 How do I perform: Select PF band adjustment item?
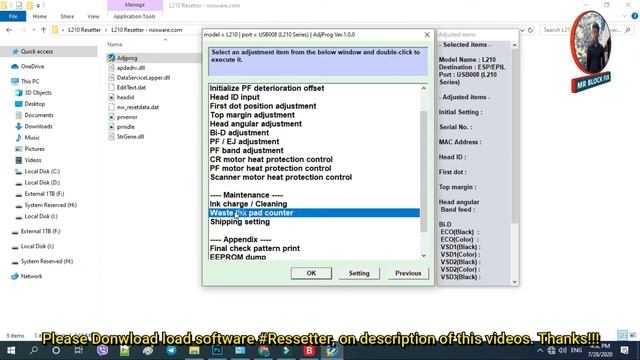click(x=246, y=151)
